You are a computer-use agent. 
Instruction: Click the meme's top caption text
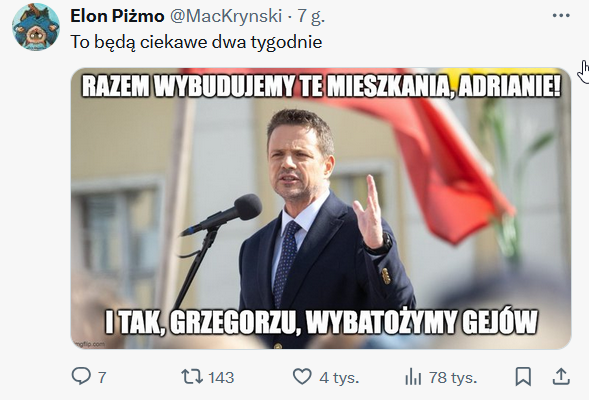321,86
